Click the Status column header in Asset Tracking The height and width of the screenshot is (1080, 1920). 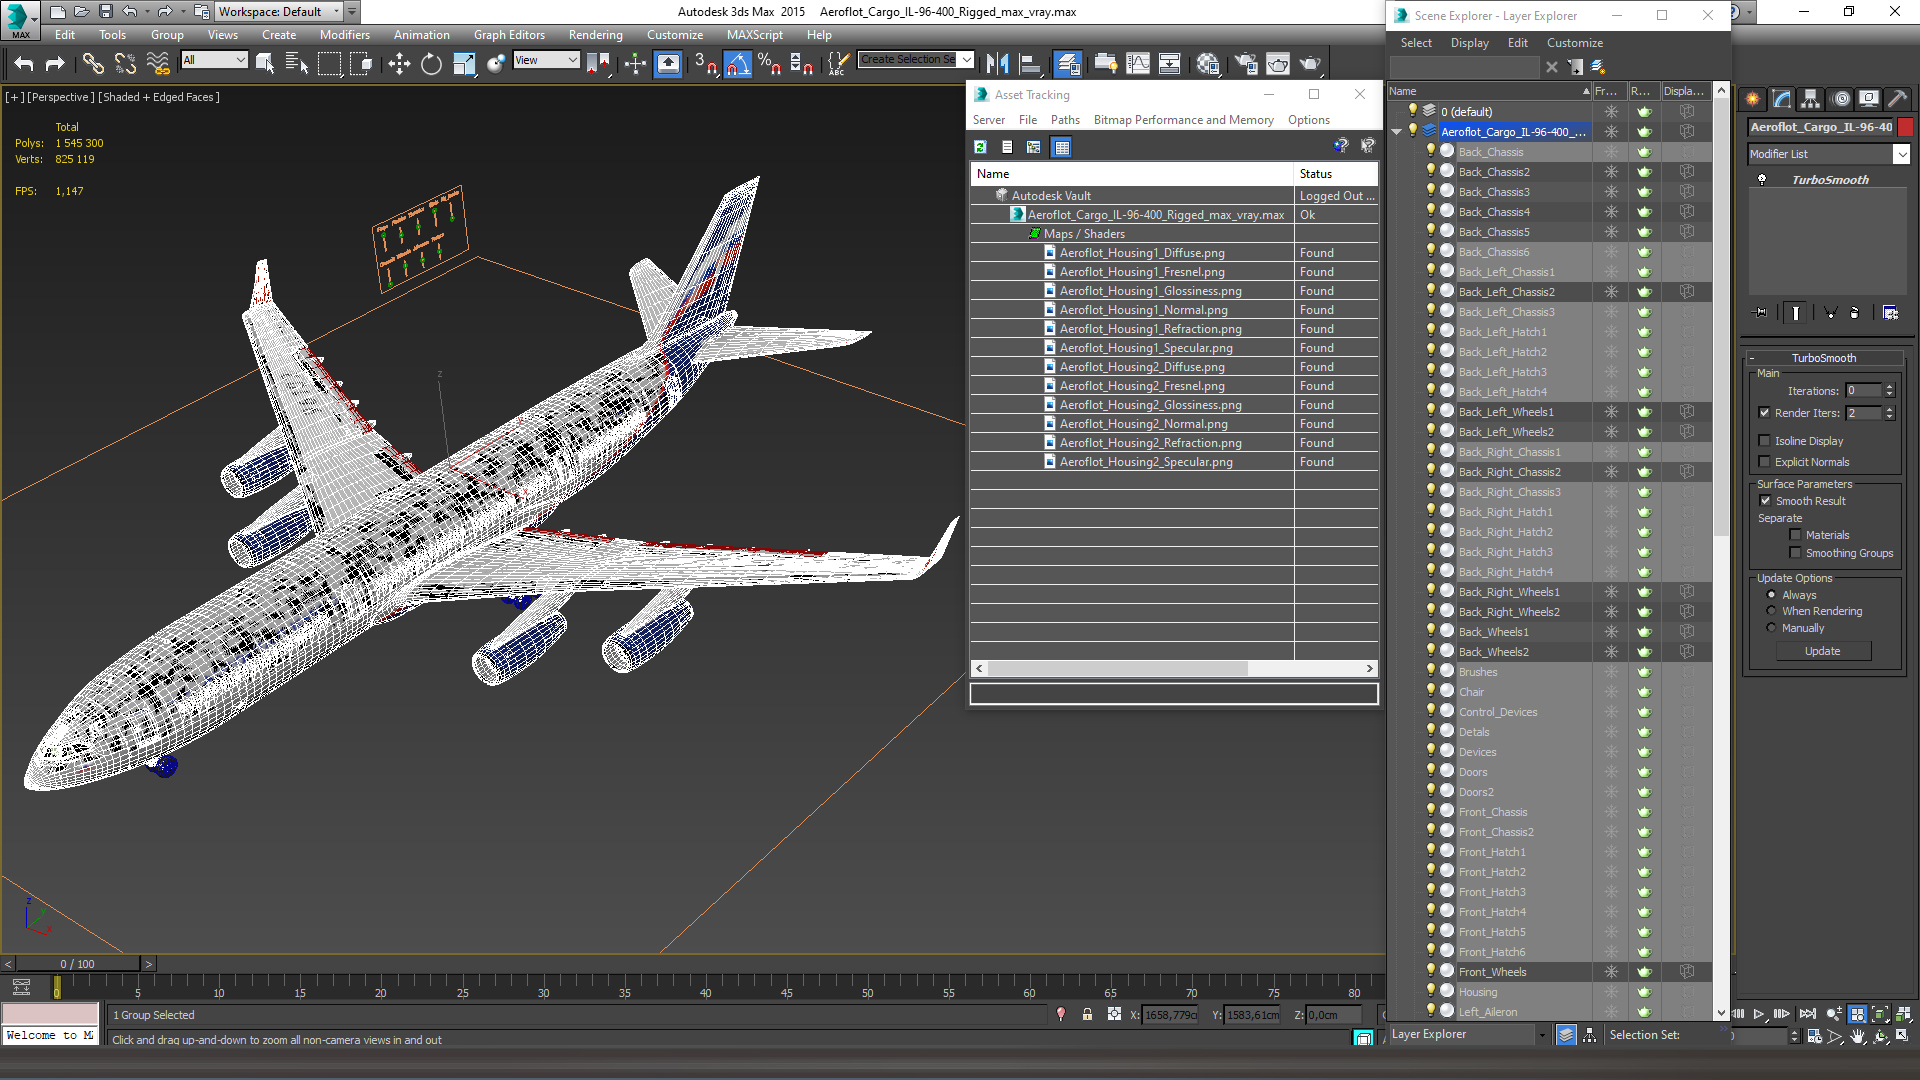click(x=1336, y=174)
